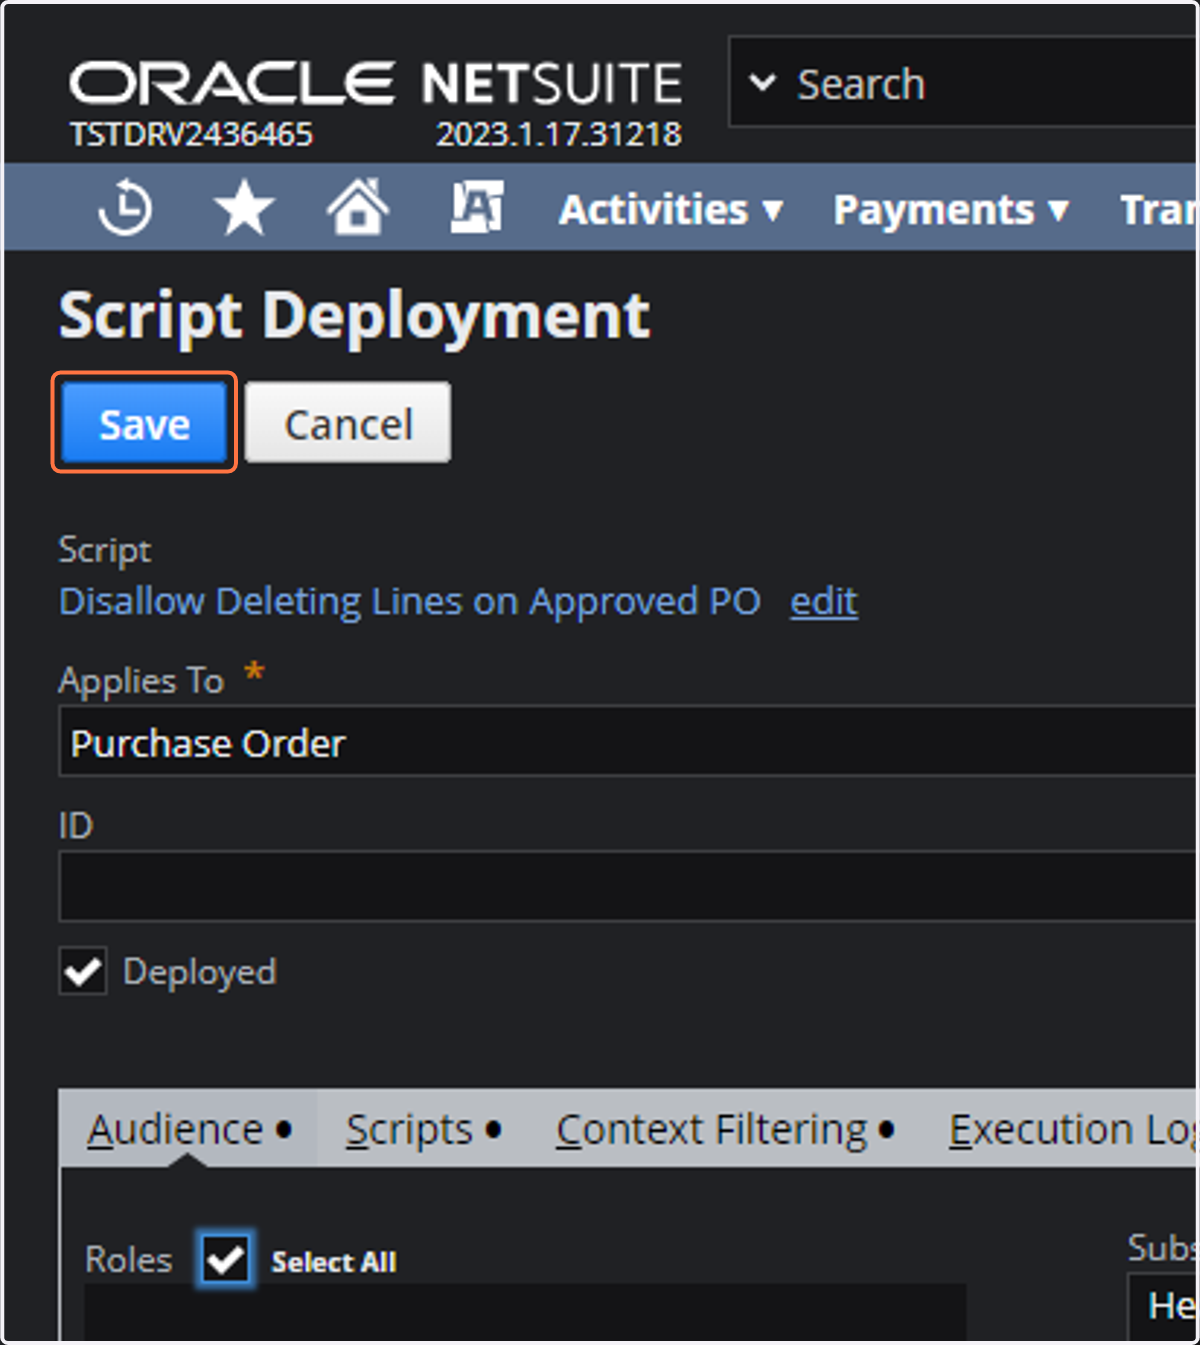The image size is (1200, 1345).
Task: Click the ID input field
Action: [x=628, y=886]
